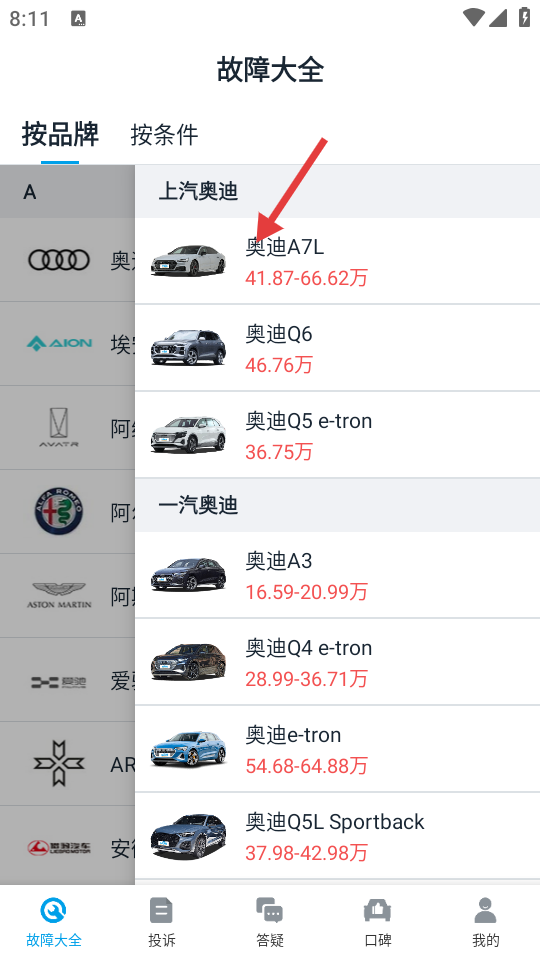Choose 奥迪Q5 e-tron from the list
540x960 pixels.
point(337,435)
